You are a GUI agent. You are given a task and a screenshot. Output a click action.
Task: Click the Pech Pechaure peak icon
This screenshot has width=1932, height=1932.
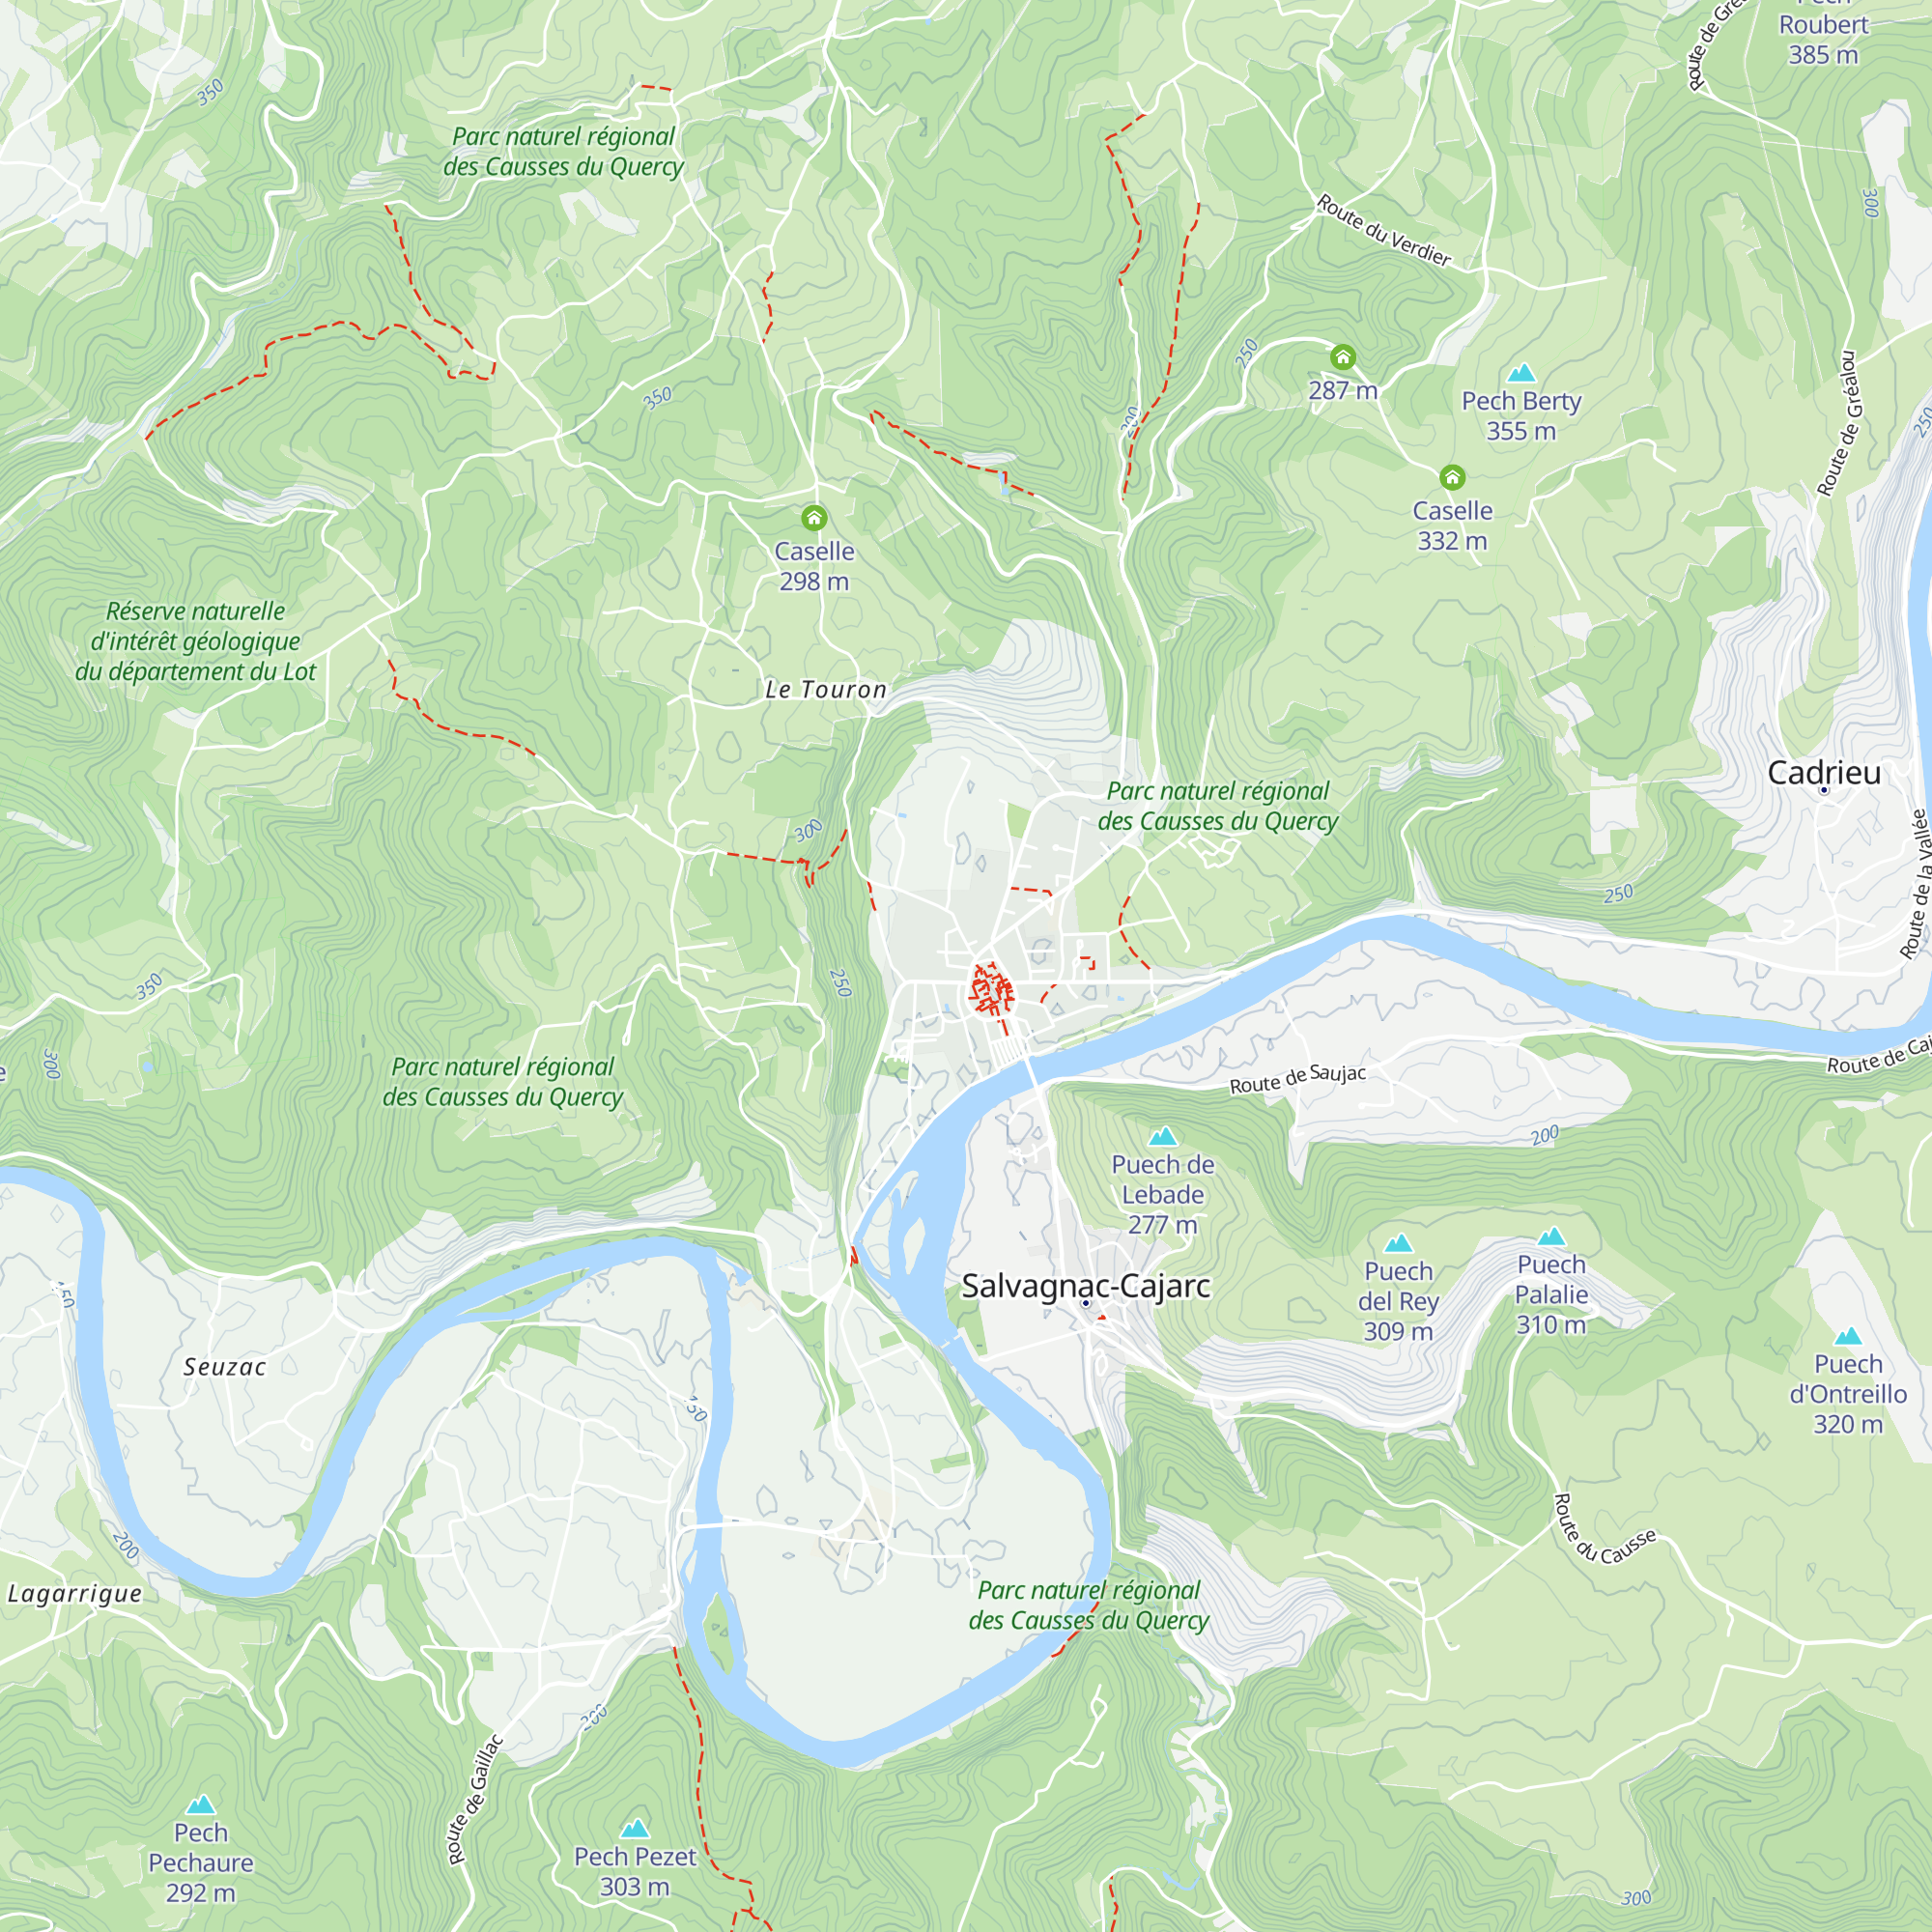201,1805
